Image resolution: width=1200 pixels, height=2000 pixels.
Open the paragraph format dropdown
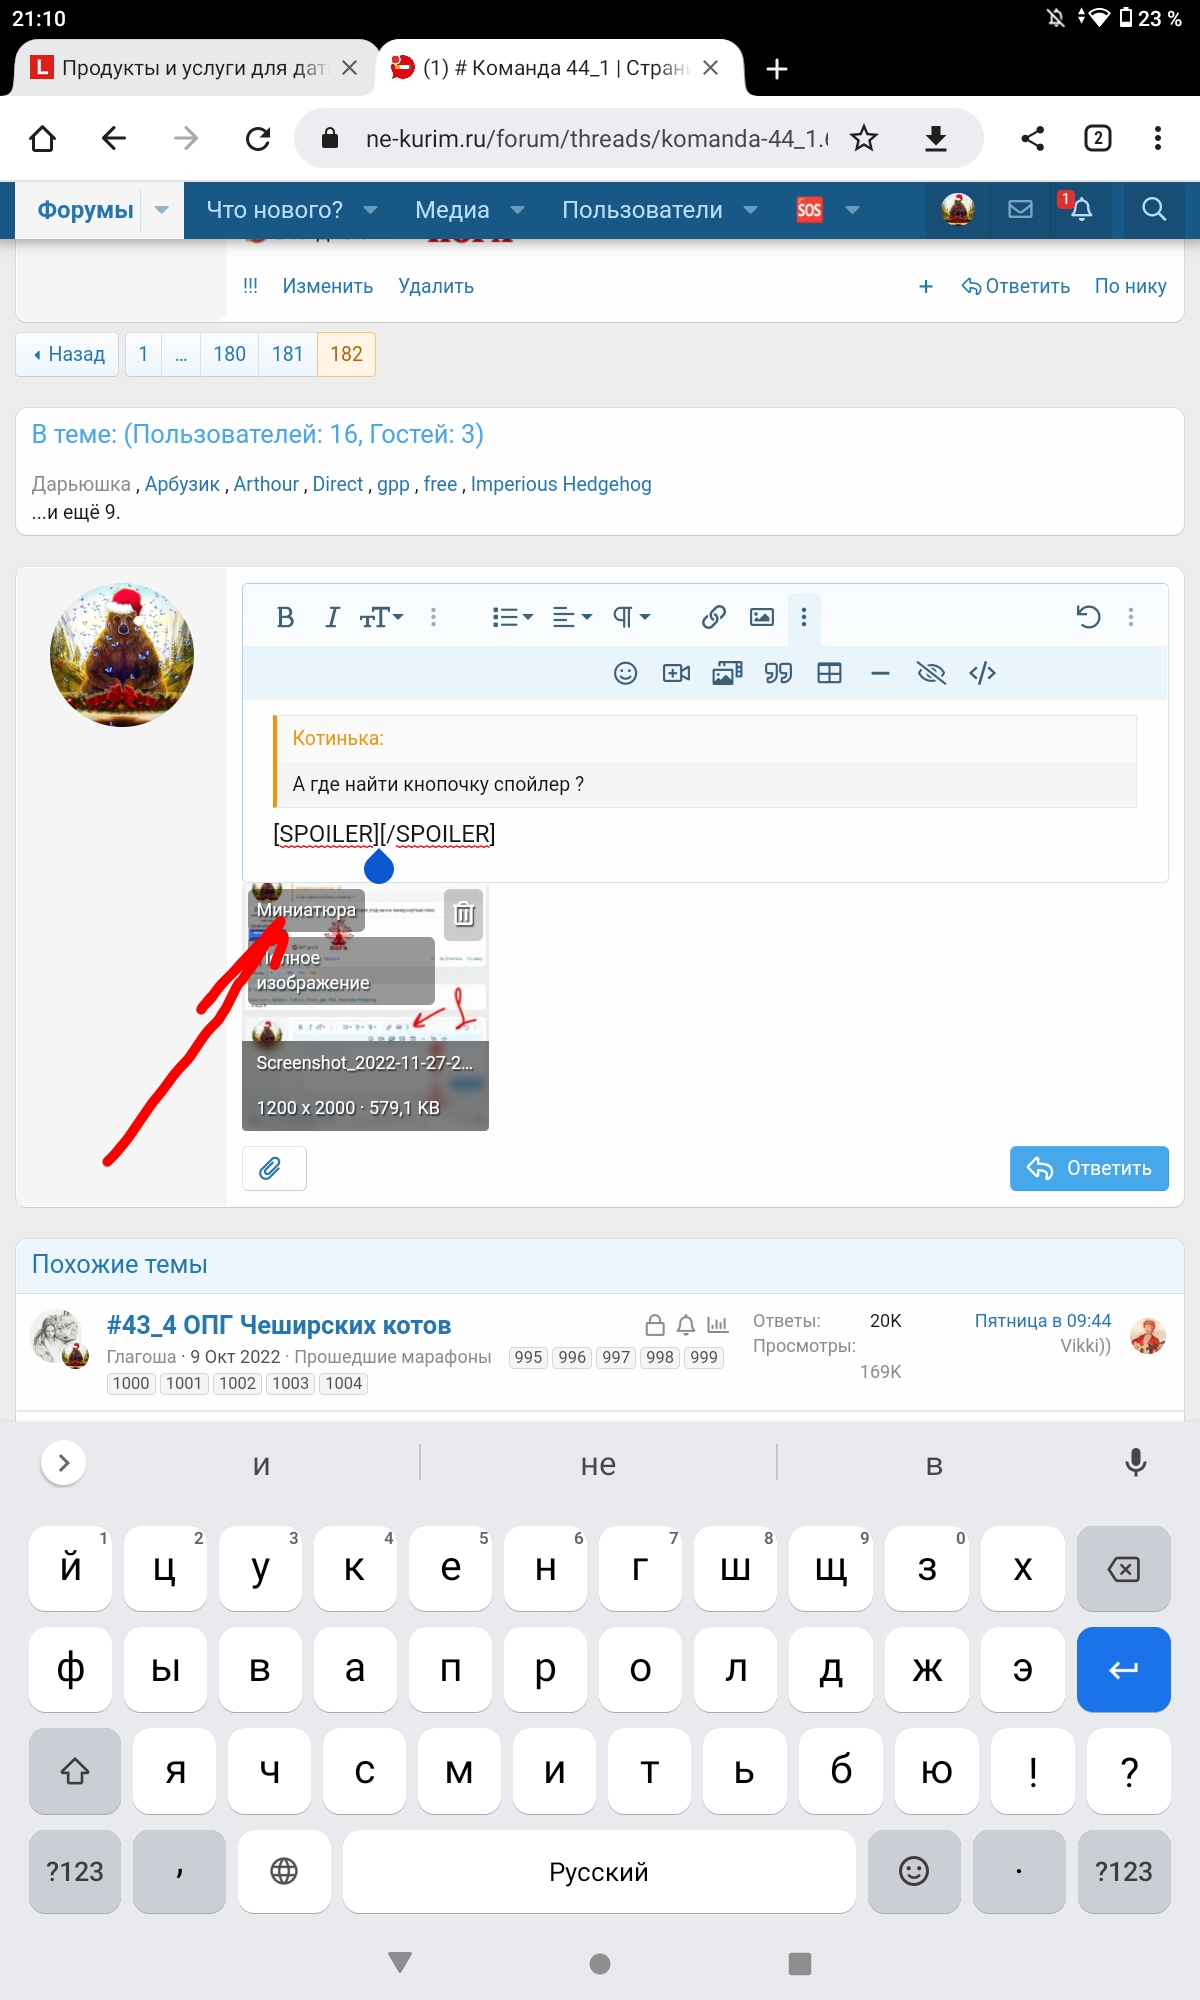631,617
